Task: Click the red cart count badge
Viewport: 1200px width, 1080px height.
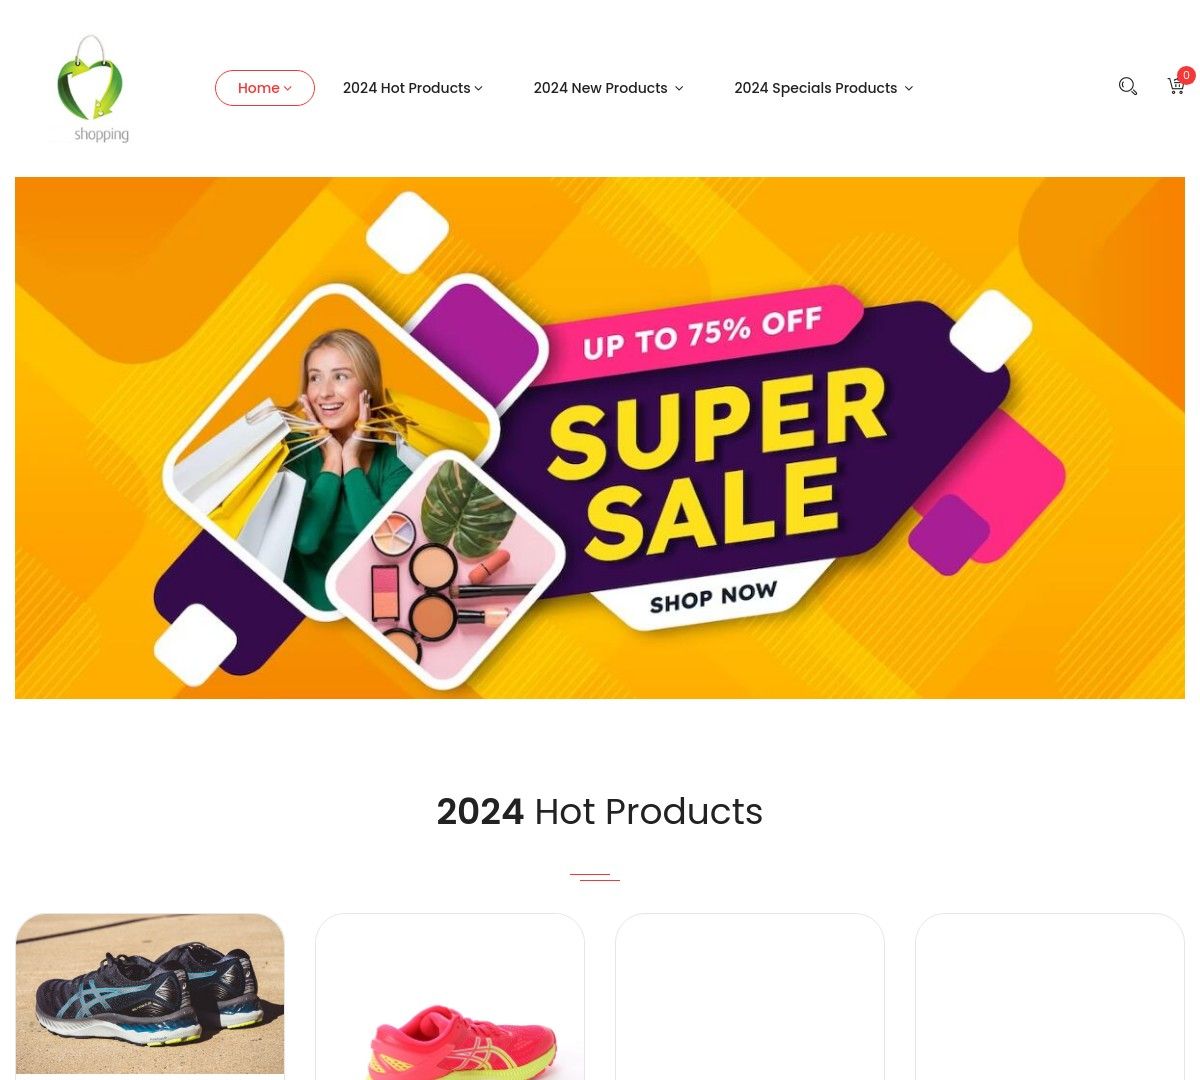Action: pyautogui.click(x=1186, y=75)
